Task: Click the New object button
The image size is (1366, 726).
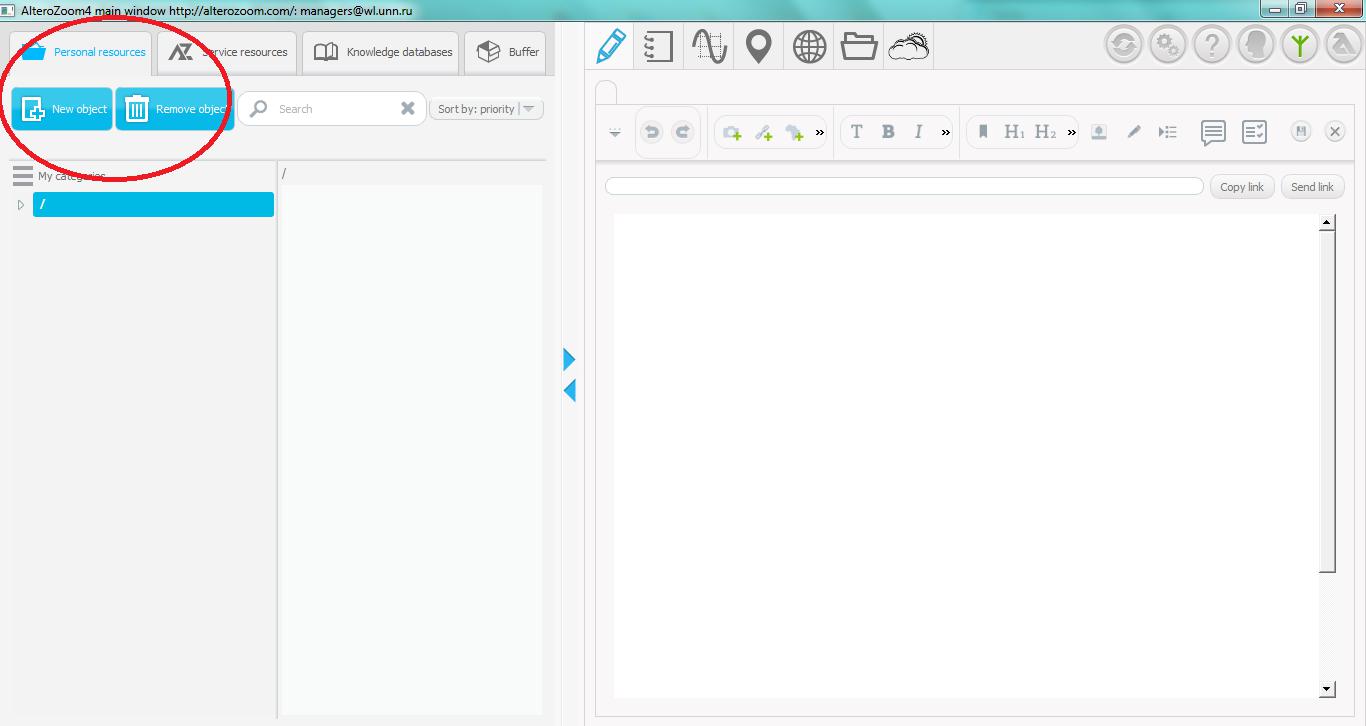Action: pos(63,109)
